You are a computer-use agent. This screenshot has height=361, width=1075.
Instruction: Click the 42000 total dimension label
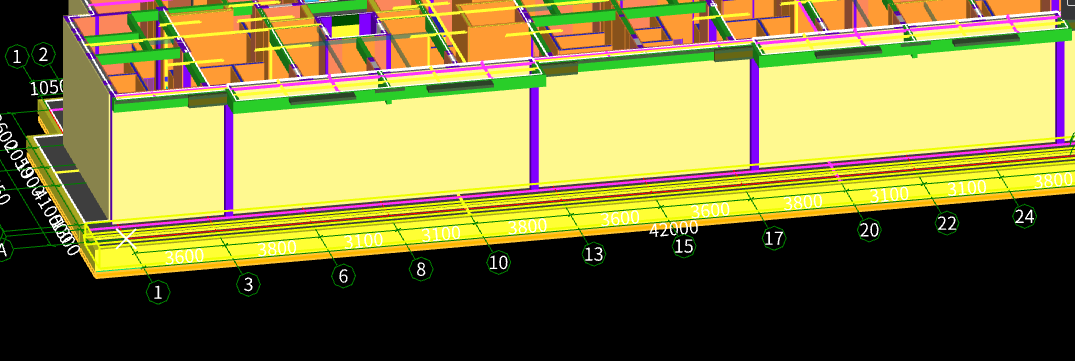[x=674, y=228]
